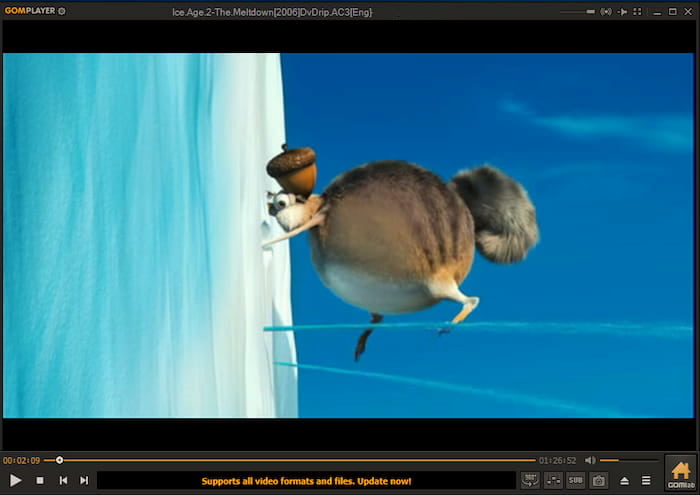Open the GOM Player settings gear icon
Image resolution: width=700 pixels, height=495 pixels.
point(62,11)
